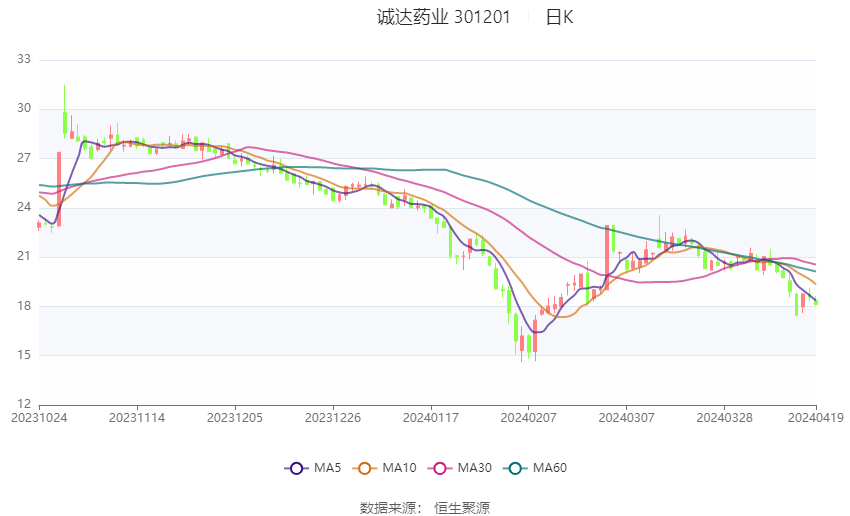Hide the MA30 line via its label
The image size is (850, 516).
click(474, 468)
